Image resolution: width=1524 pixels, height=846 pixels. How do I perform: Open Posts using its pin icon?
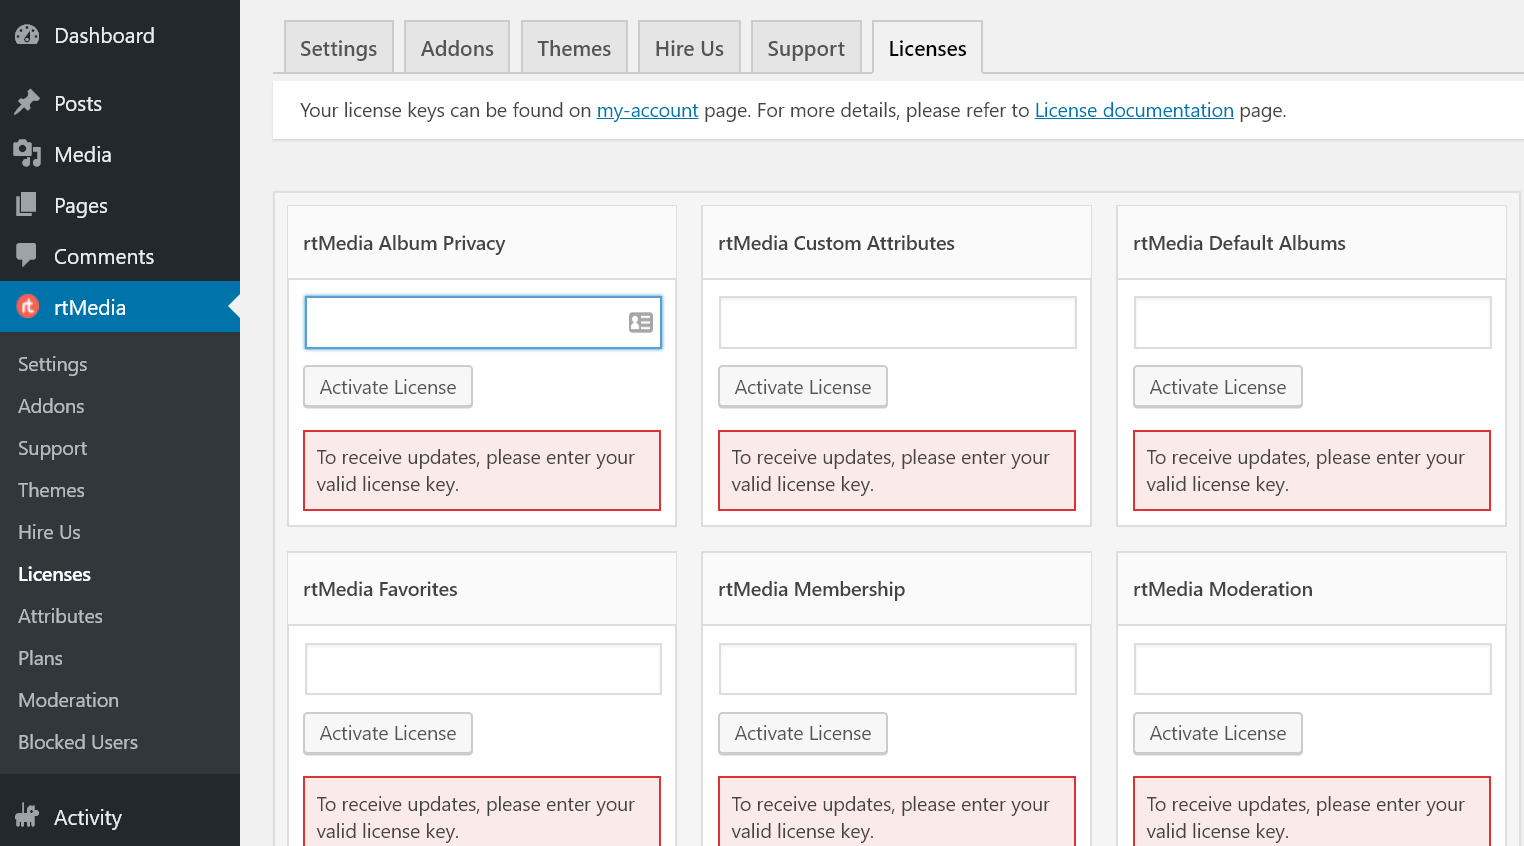(24, 103)
